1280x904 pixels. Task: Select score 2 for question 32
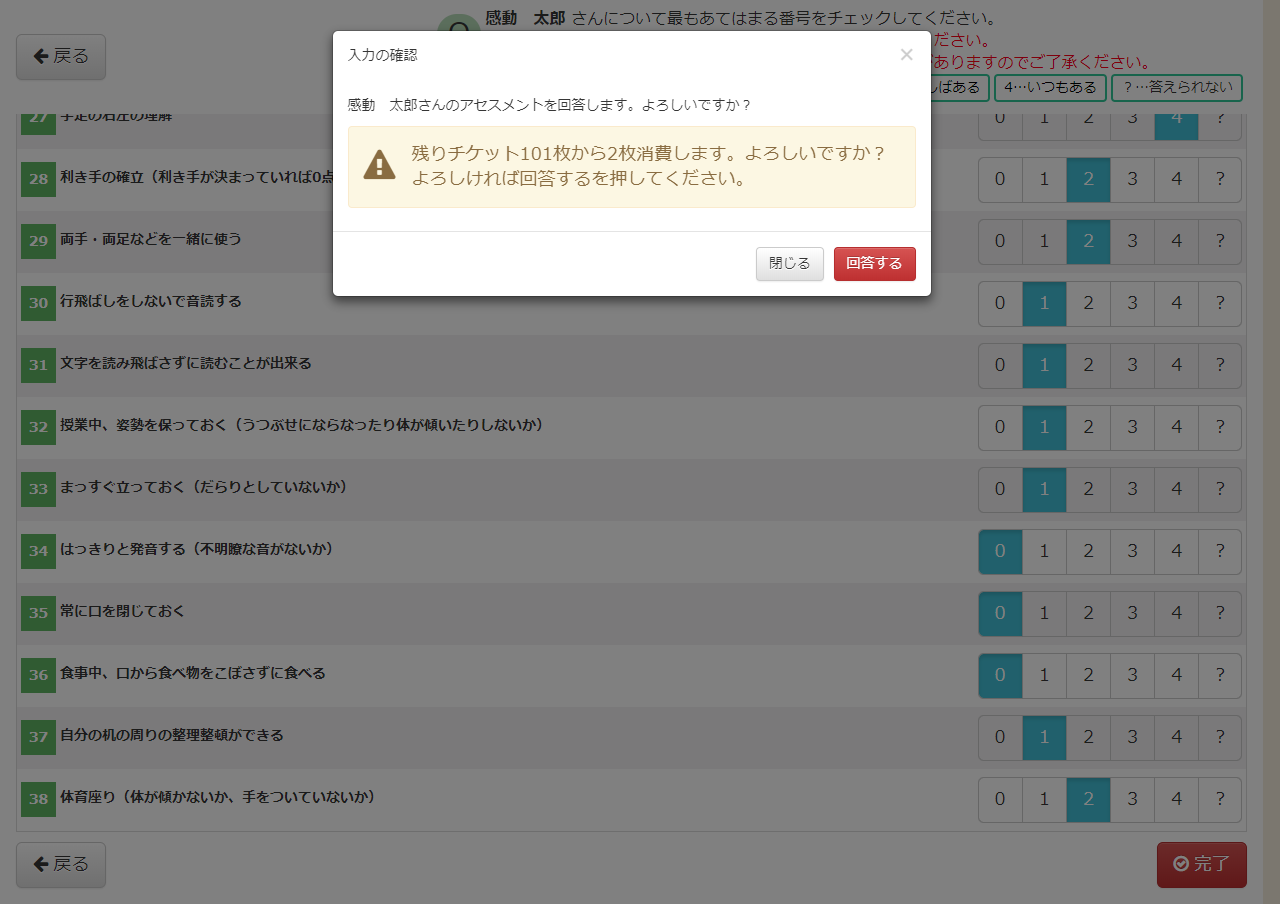tap(1088, 428)
